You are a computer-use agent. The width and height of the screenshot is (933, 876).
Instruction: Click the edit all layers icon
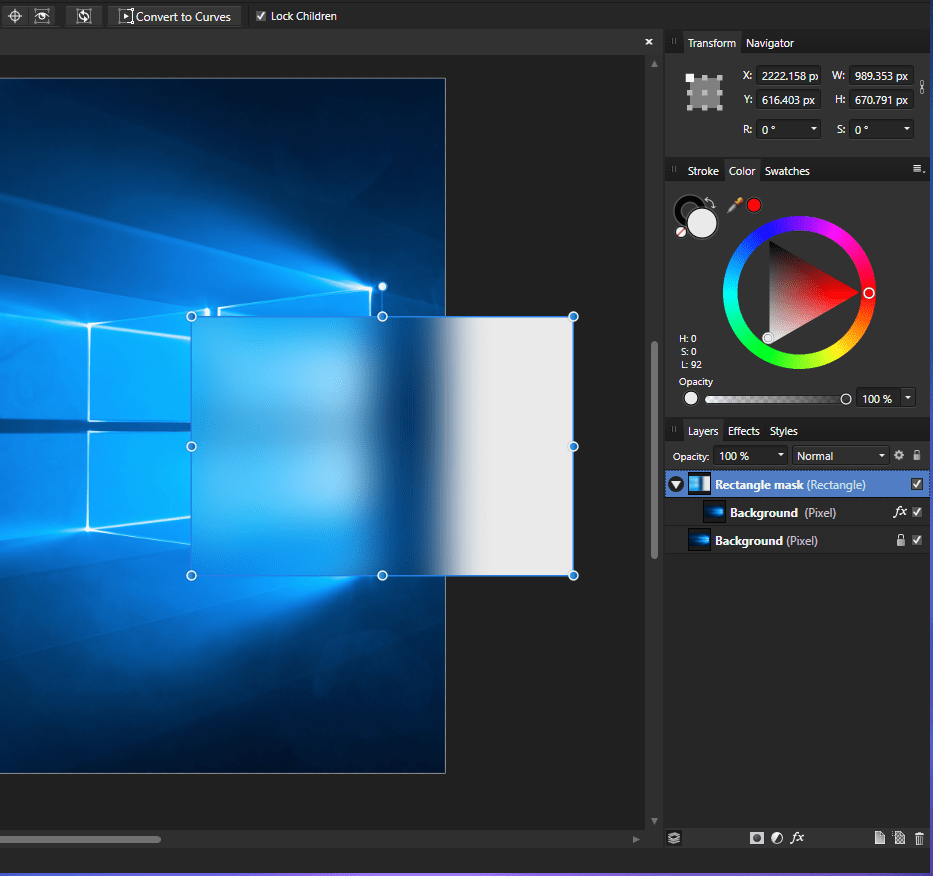pyautogui.click(x=674, y=838)
